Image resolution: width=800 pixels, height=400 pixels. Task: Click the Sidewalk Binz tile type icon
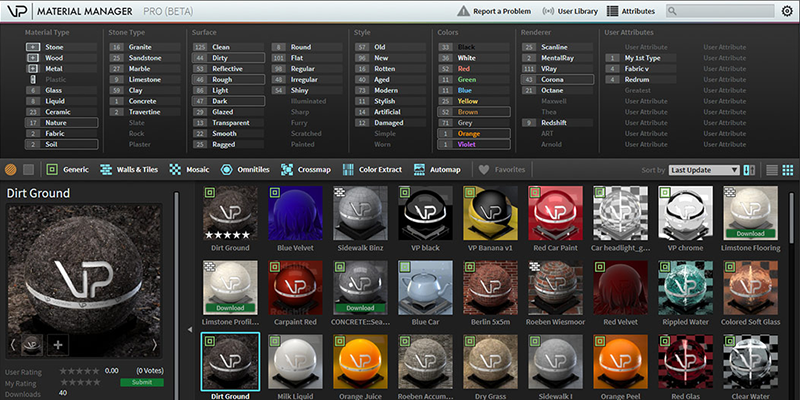tap(340, 192)
